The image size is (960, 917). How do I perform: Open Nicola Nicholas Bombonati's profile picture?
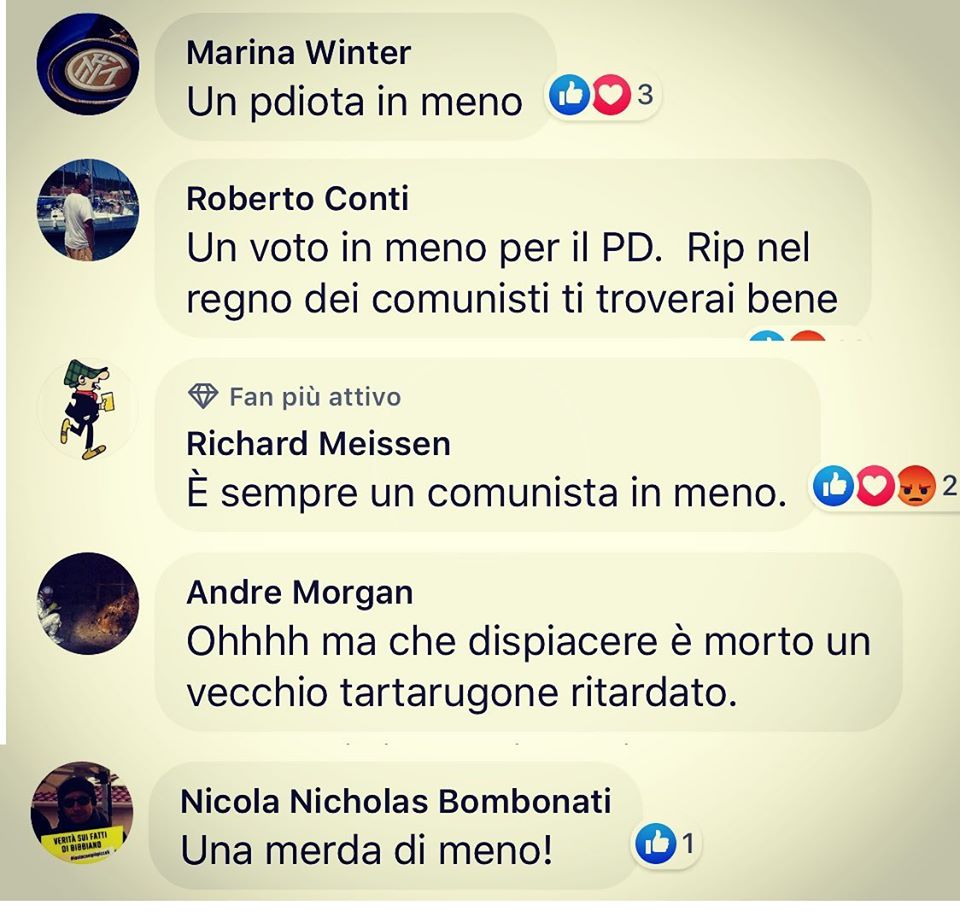pyautogui.click(x=82, y=812)
